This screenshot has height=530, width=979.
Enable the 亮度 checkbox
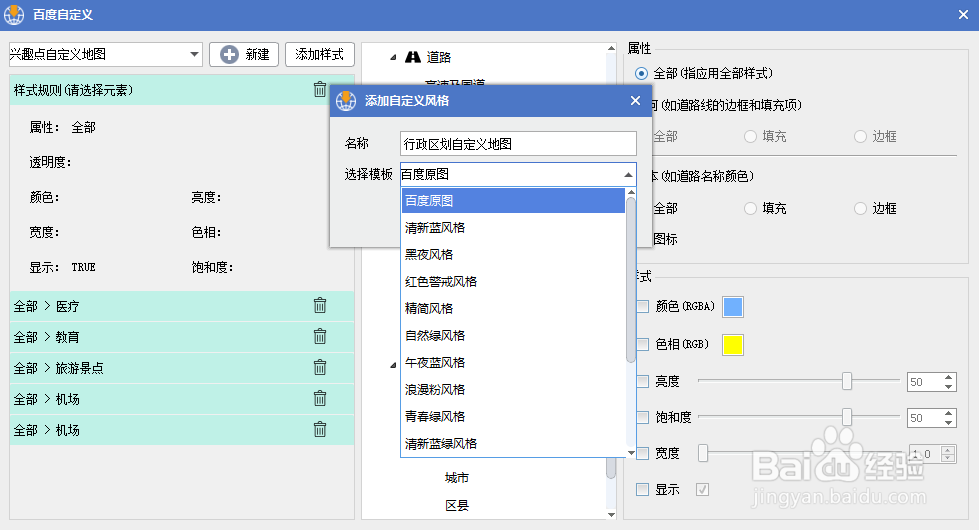click(x=642, y=381)
